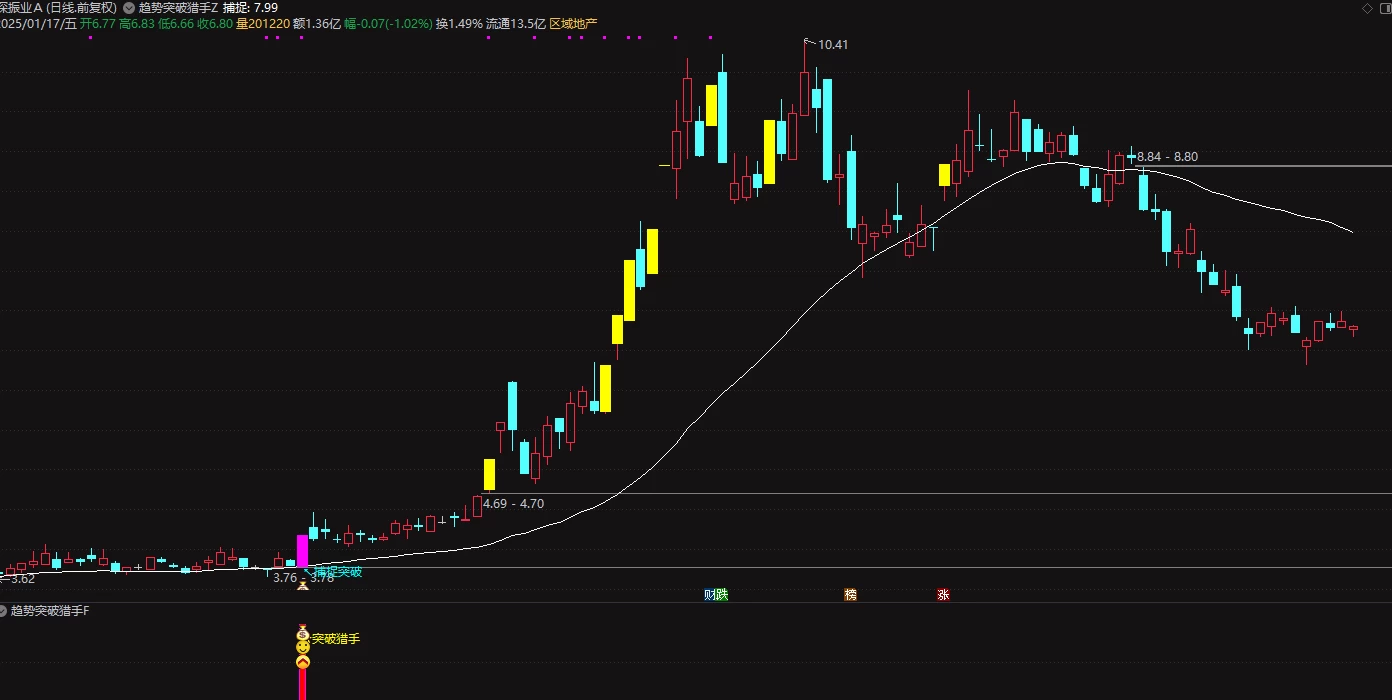Screen dimensions: 1392x700
Task: Click the 4.69 - 4.70 price level label
Action: [x=514, y=504]
